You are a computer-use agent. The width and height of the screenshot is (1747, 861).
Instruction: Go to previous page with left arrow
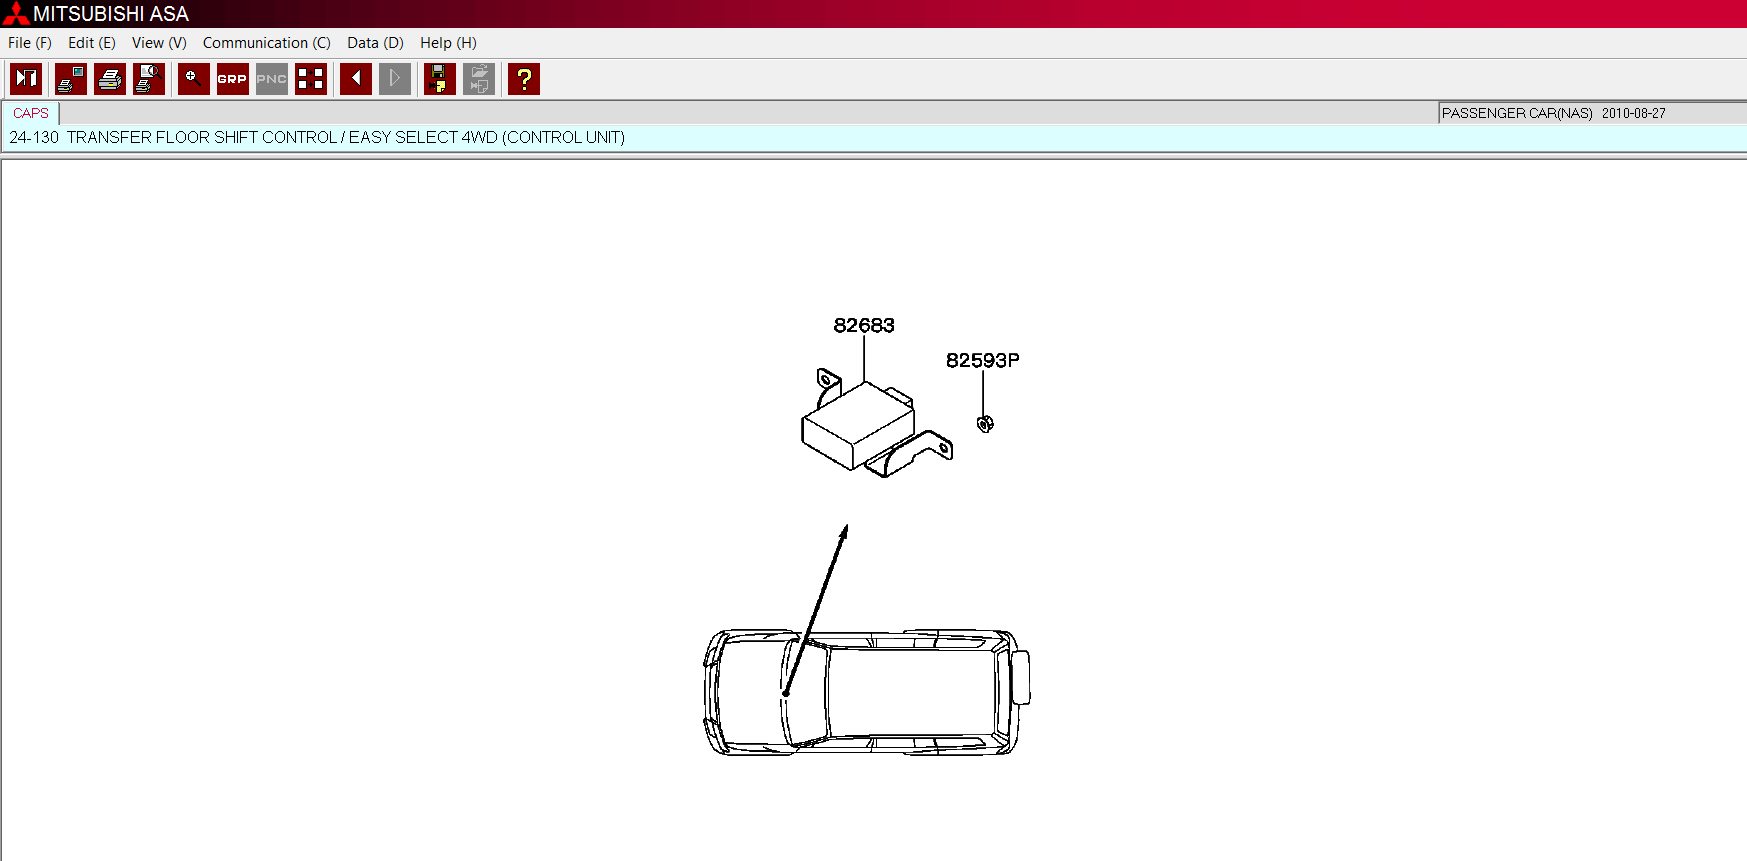pos(355,79)
